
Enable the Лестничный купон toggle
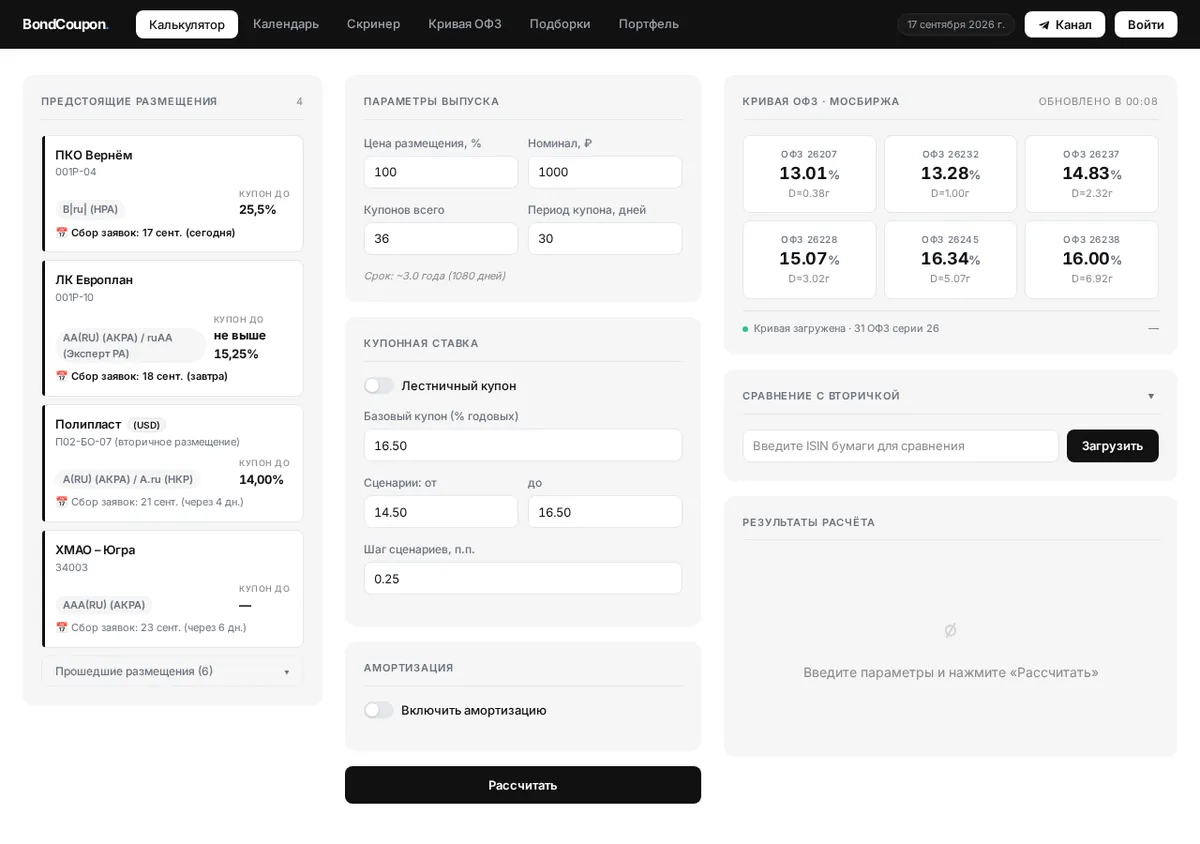pyautogui.click(x=379, y=386)
